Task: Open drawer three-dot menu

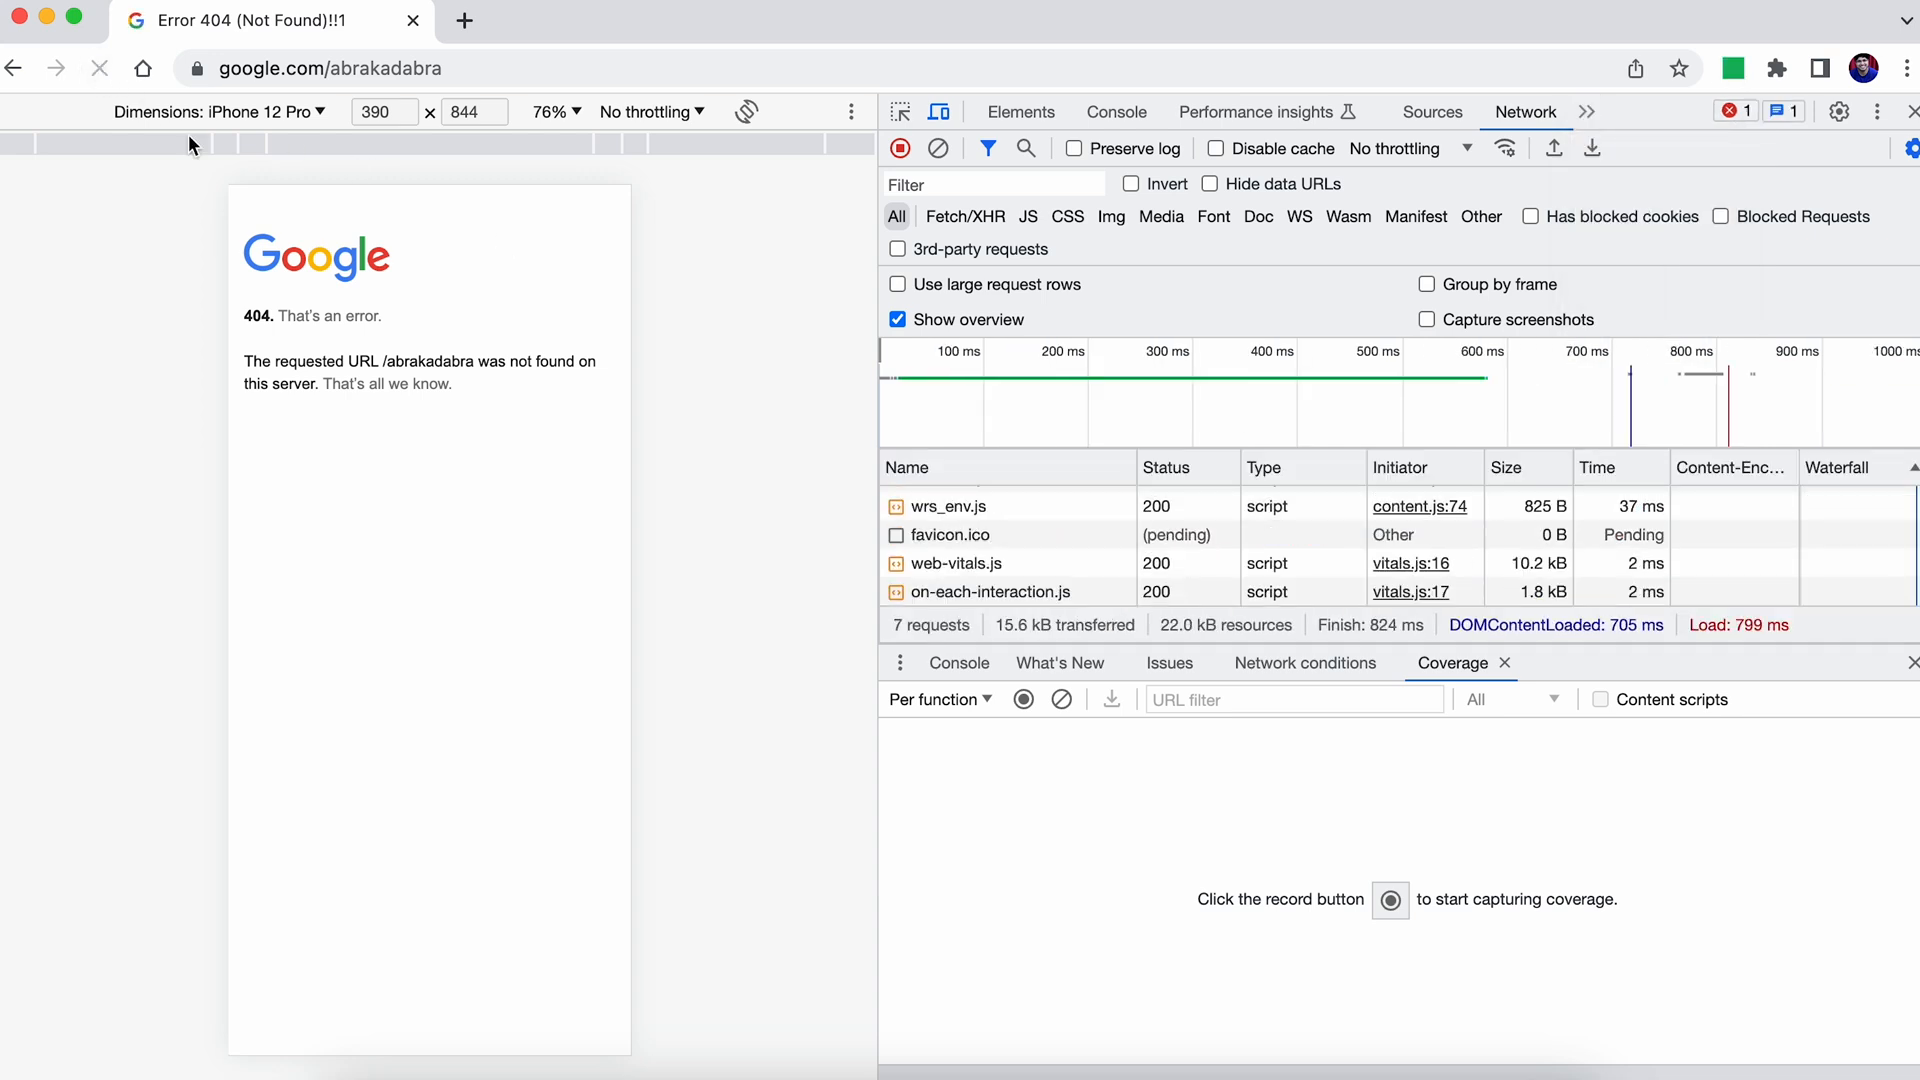Action: (x=900, y=663)
